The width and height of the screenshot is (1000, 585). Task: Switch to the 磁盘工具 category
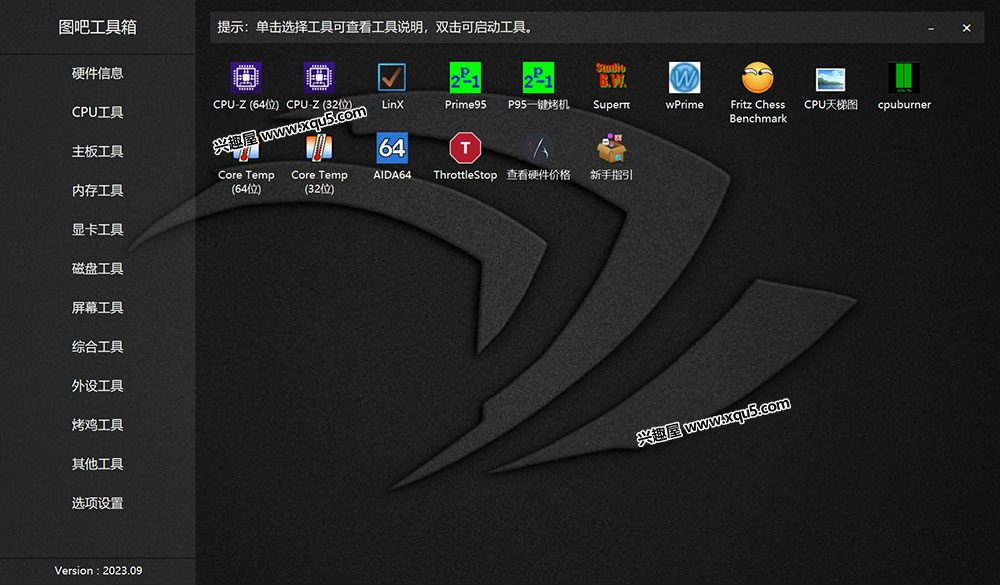click(x=98, y=269)
